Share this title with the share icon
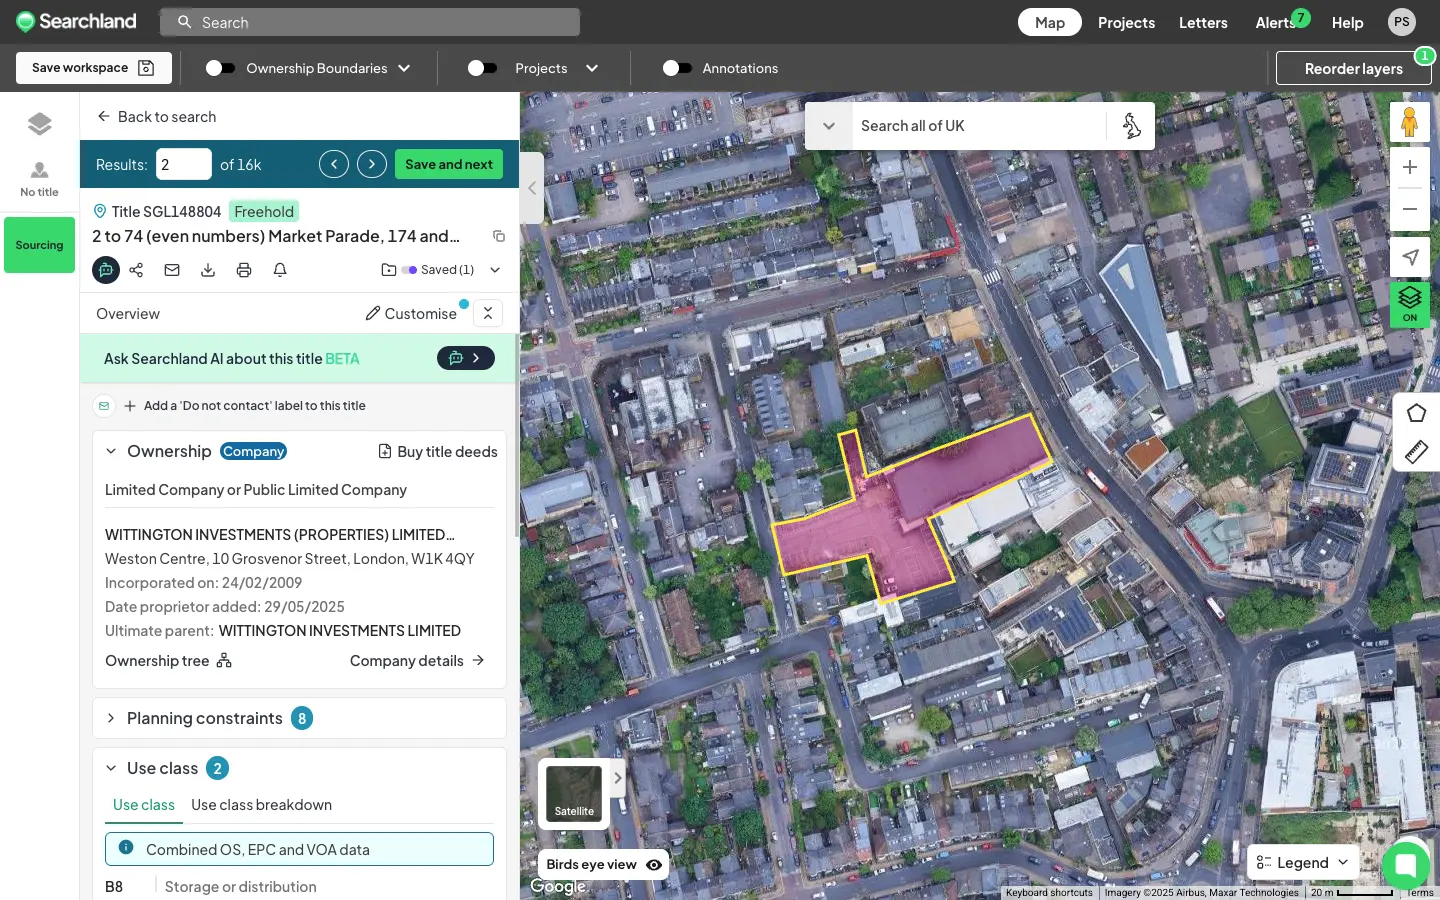This screenshot has height=900, width=1440. pos(136,270)
